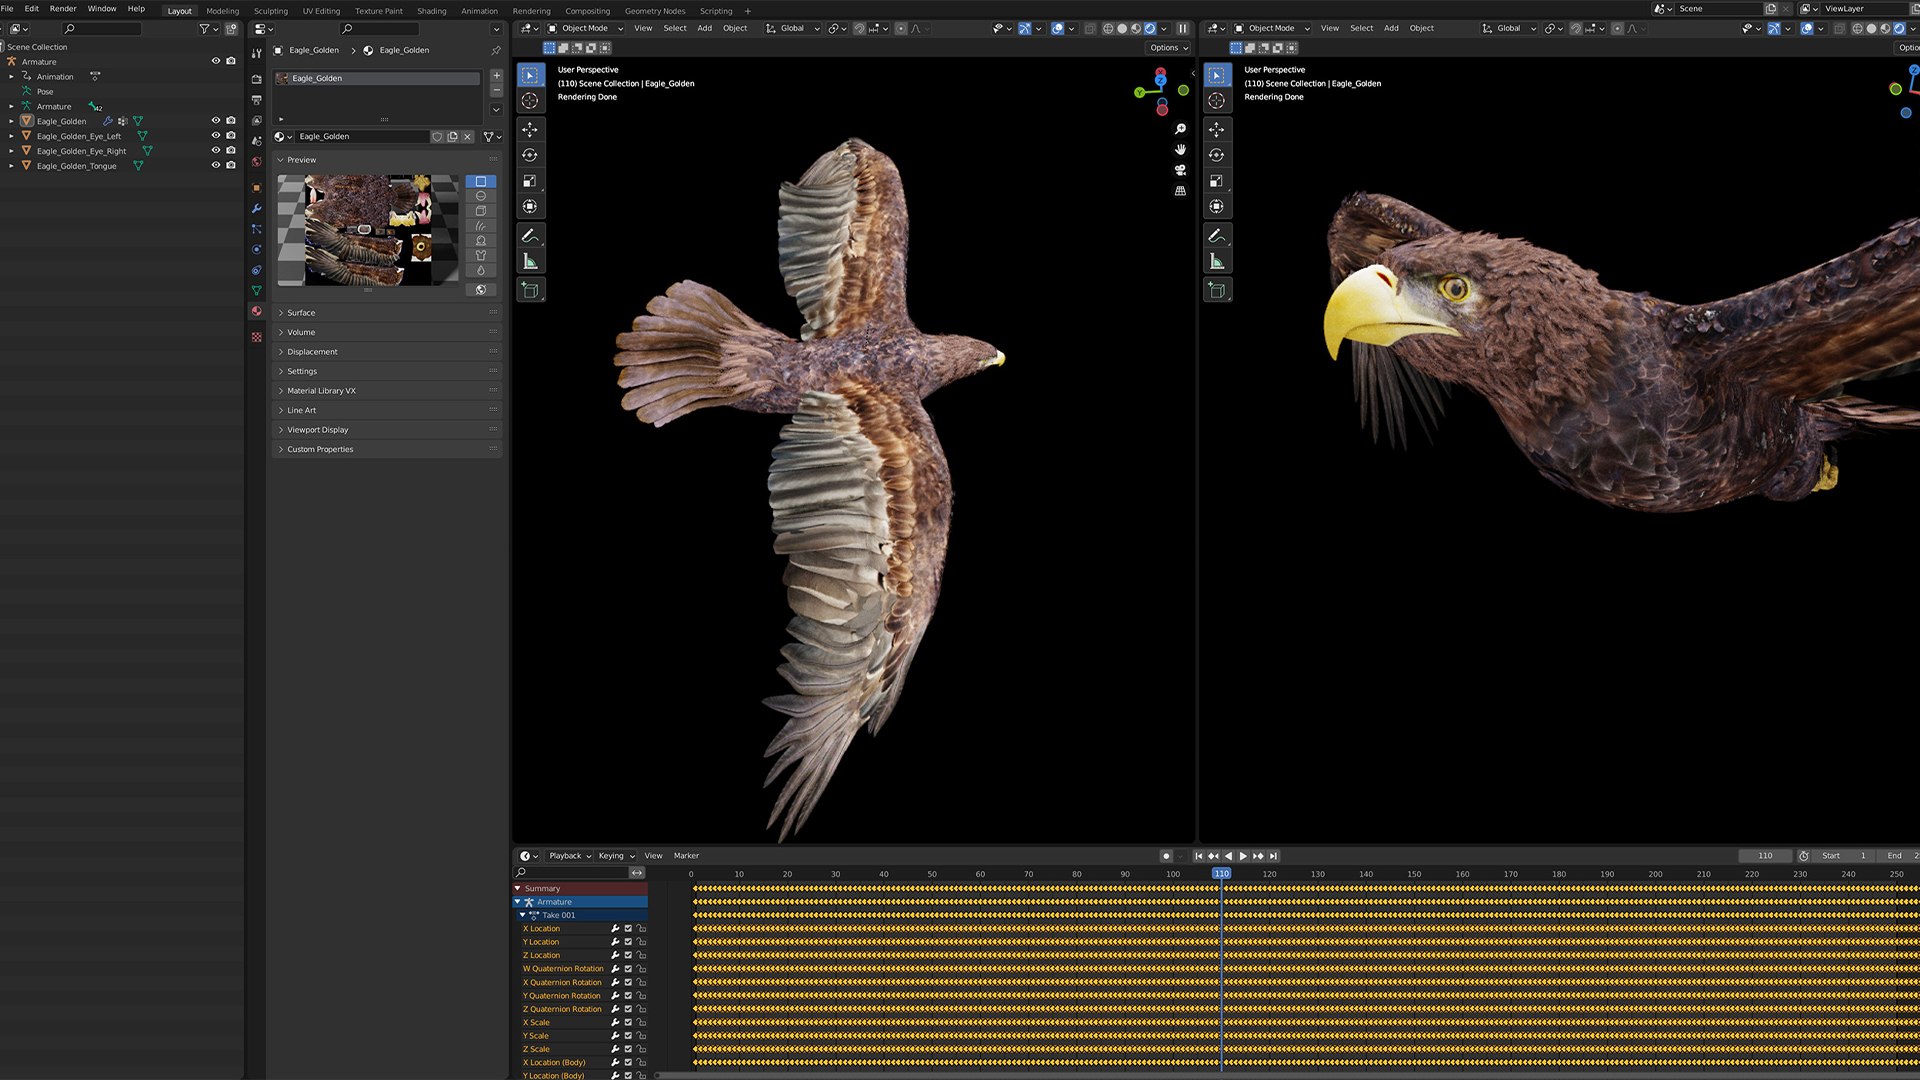Hide Eagle_Golden_Eye_Left in viewport

tap(215, 135)
